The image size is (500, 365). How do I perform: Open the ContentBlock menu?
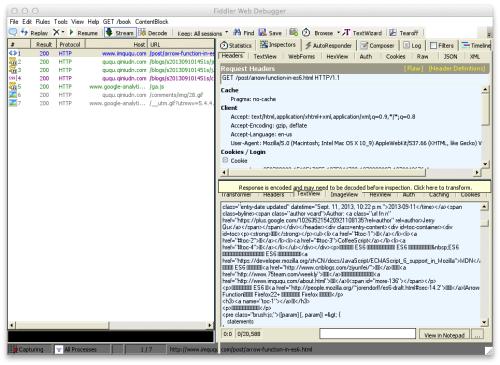click(x=151, y=22)
